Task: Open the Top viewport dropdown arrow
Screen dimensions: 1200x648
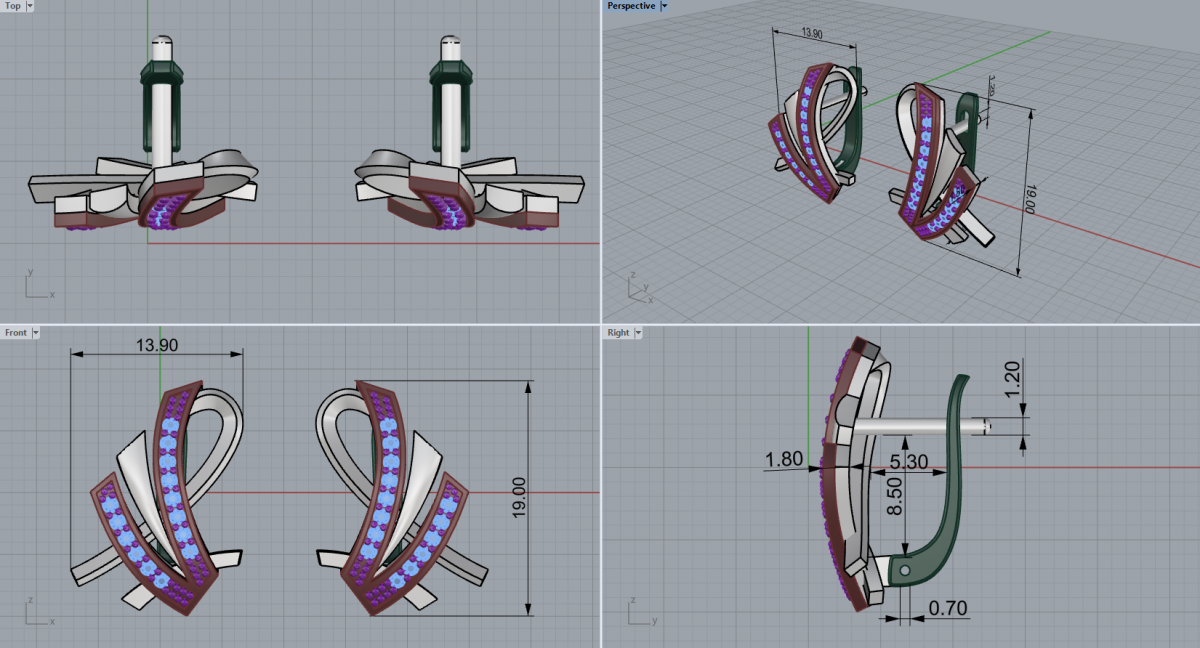Action: pyautogui.click(x=29, y=6)
